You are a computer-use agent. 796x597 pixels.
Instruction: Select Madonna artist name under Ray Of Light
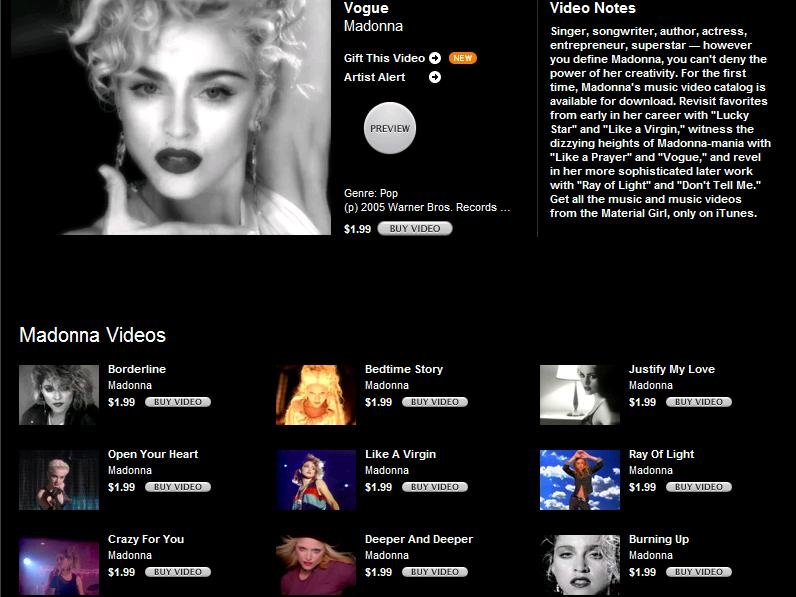click(650, 470)
